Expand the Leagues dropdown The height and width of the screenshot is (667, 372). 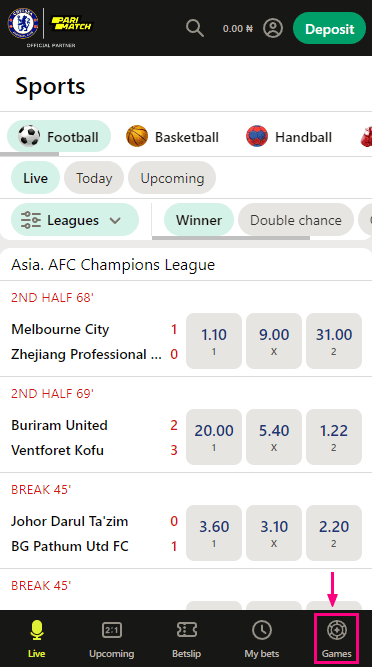pyautogui.click(x=75, y=220)
